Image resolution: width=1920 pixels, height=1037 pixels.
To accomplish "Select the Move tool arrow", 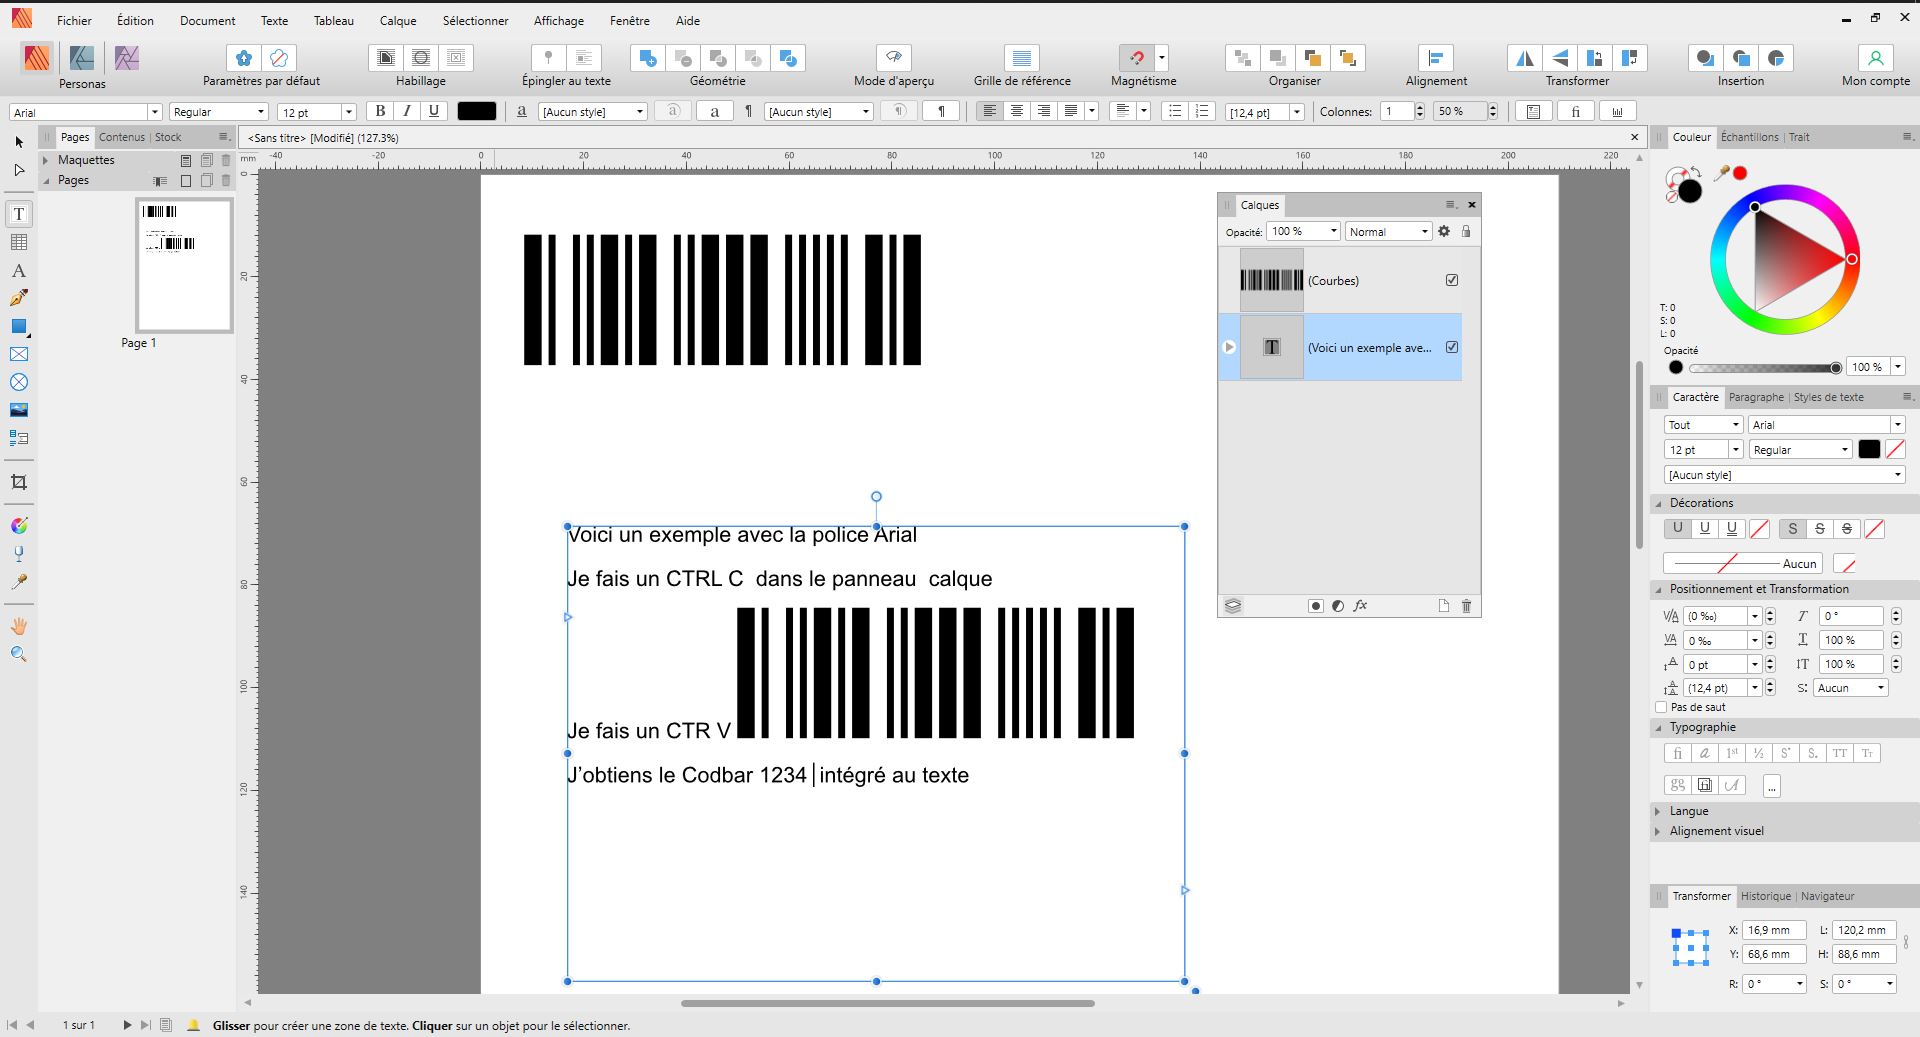I will tap(19, 142).
